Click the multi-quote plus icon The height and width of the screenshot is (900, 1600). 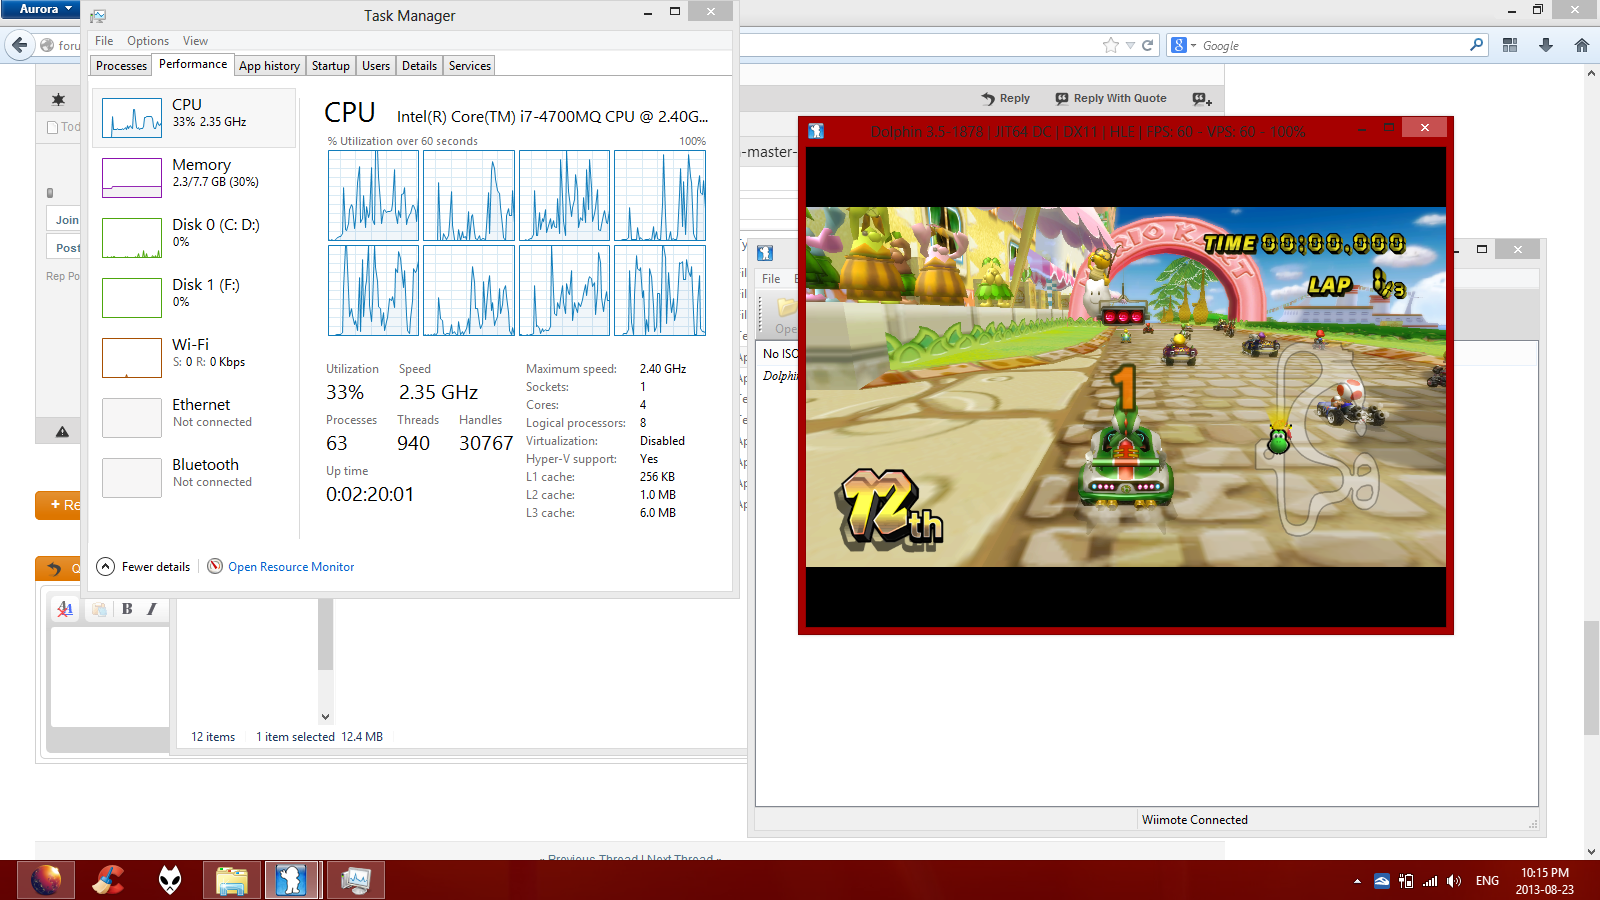[x=1202, y=98]
